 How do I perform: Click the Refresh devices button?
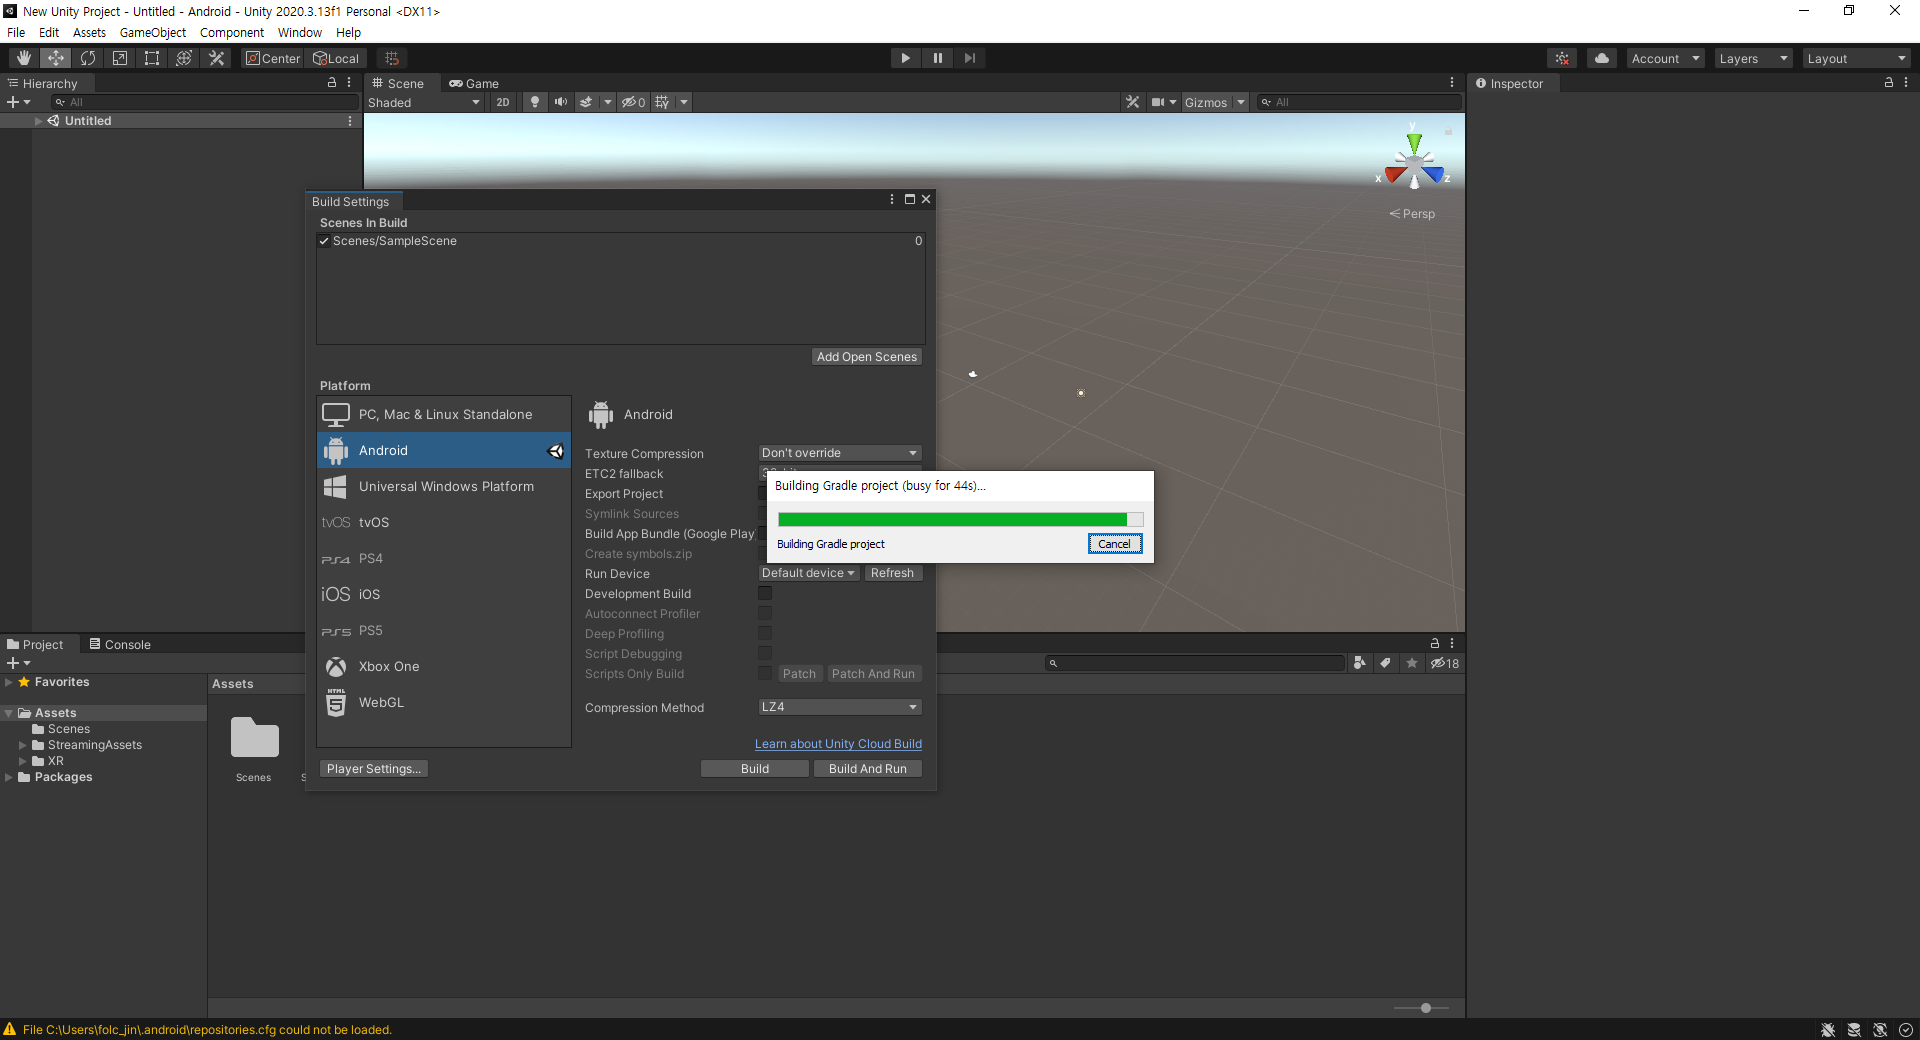[892, 573]
